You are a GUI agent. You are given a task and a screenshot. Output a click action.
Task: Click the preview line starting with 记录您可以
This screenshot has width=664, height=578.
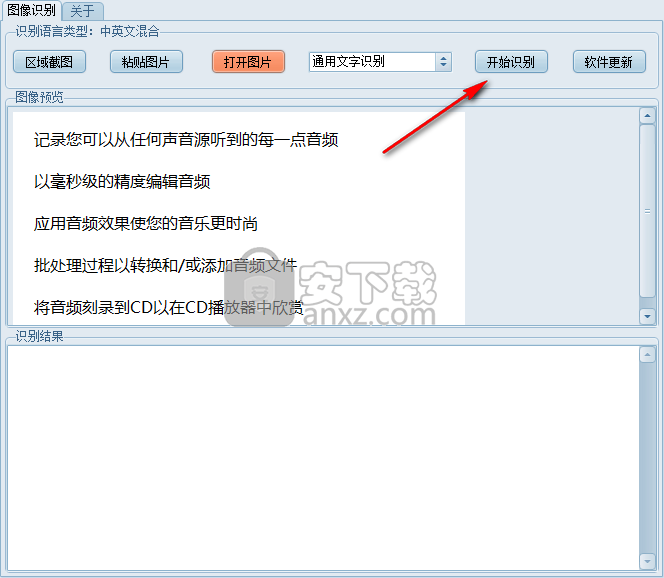tap(186, 140)
